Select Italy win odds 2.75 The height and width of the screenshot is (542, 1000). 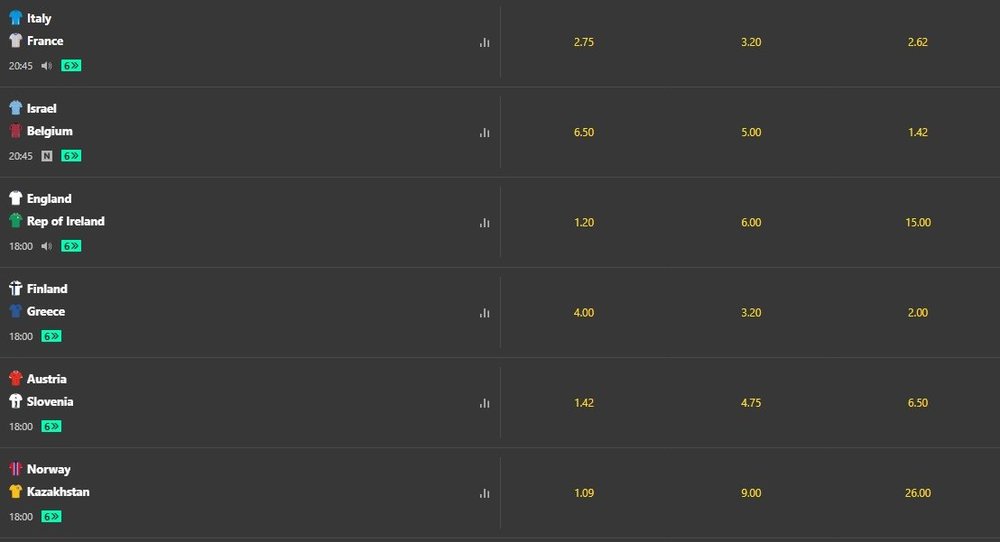click(x=584, y=42)
